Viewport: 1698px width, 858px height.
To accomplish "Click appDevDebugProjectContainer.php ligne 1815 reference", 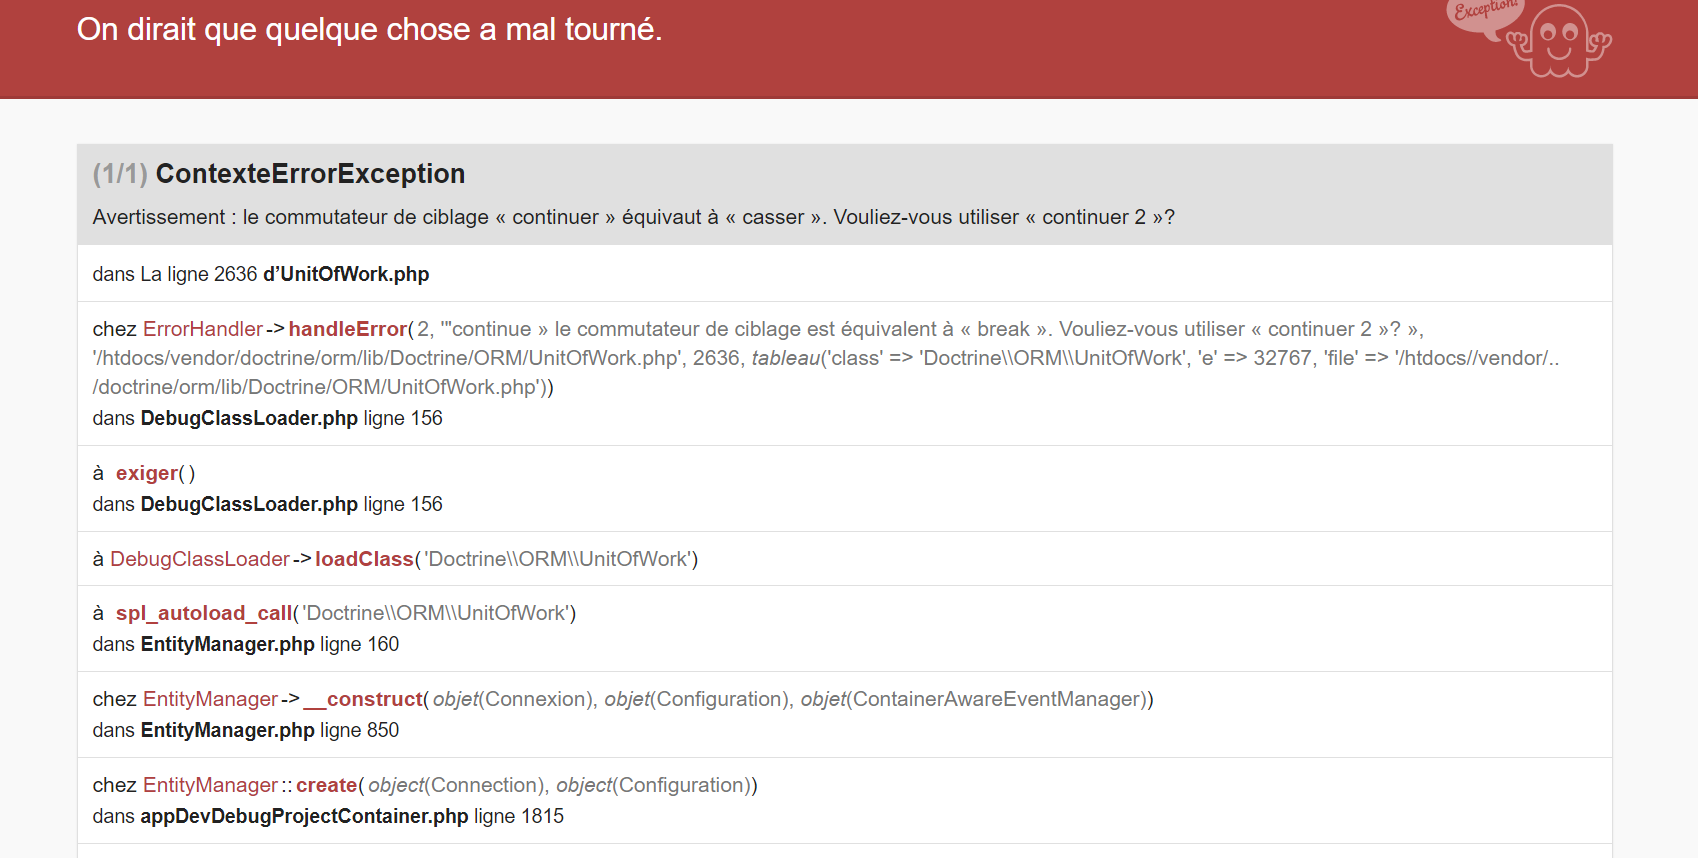I will [352, 816].
